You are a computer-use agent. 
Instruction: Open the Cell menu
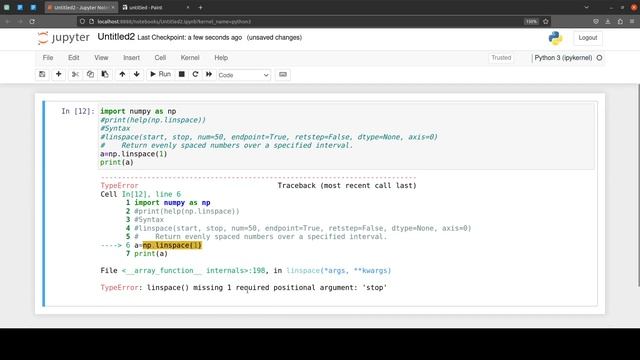point(160,58)
